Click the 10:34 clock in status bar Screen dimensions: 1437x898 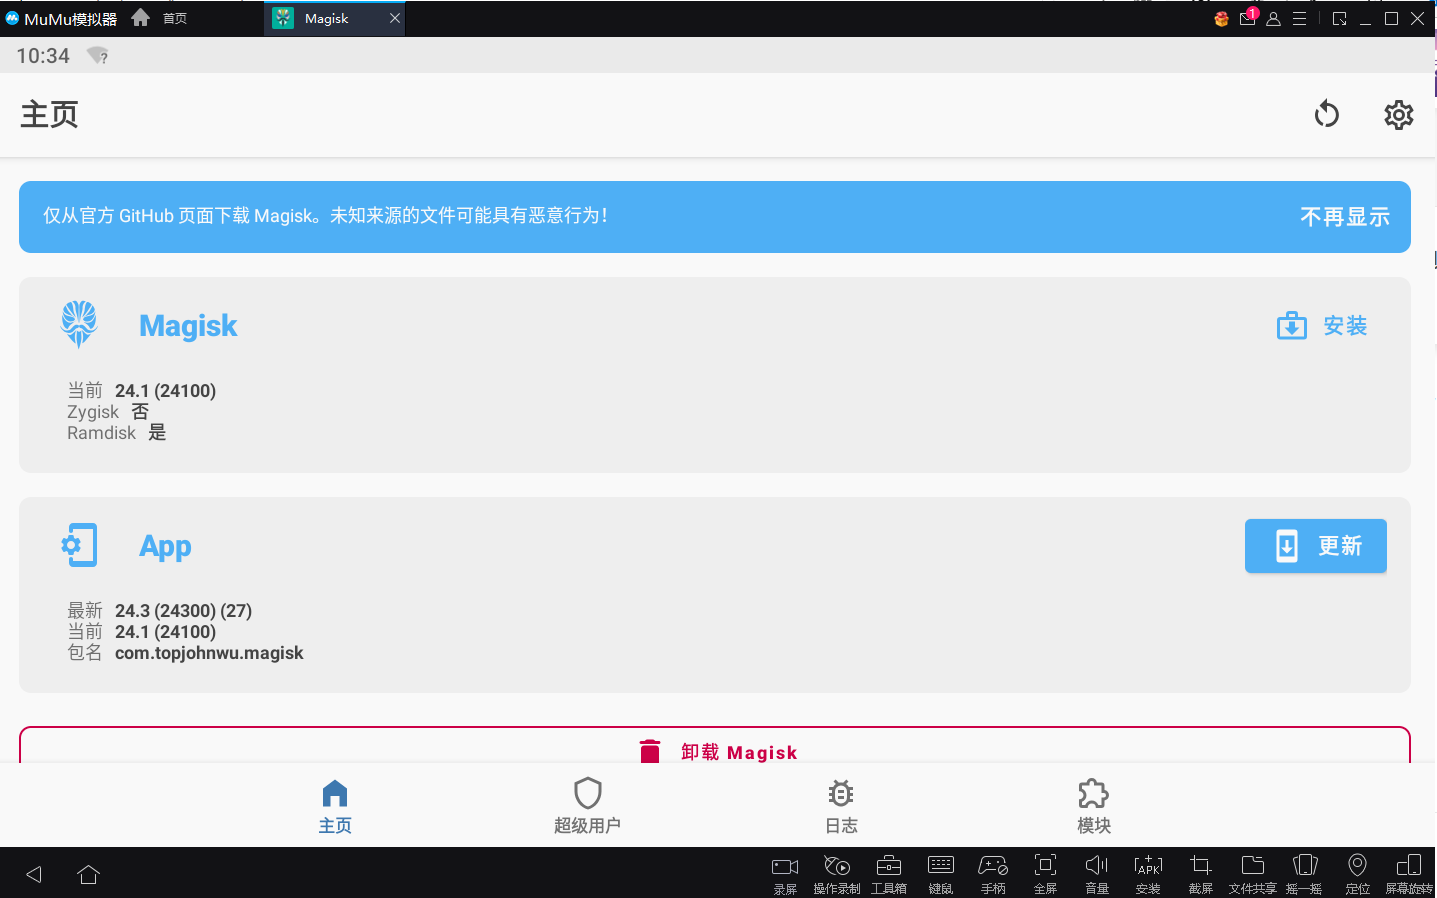click(x=43, y=56)
